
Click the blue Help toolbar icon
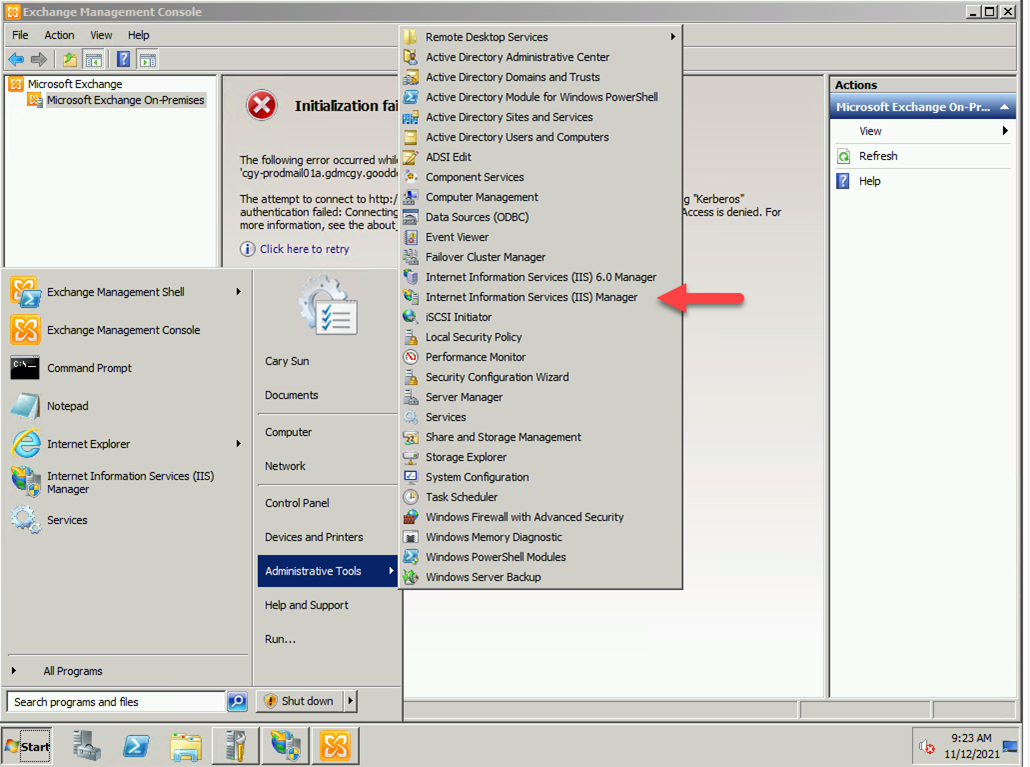(x=123, y=60)
